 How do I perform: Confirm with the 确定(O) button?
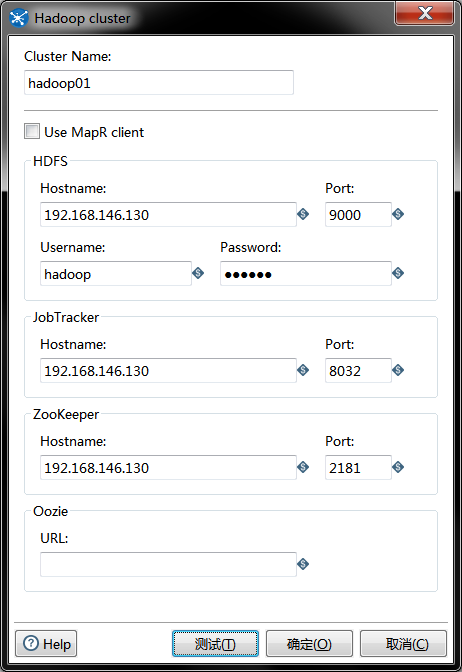click(x=309, y=643)
